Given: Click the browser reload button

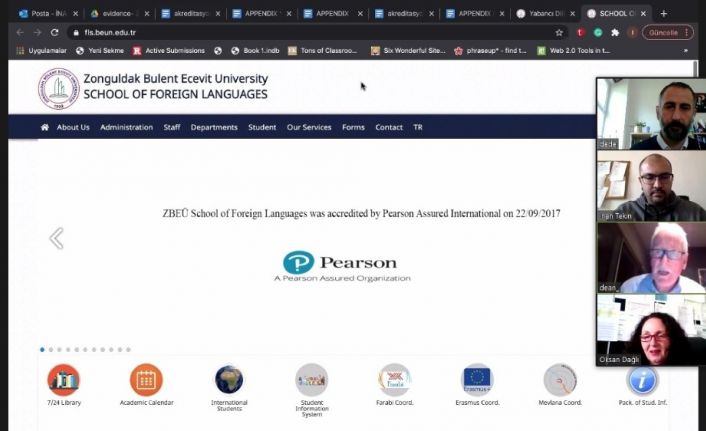Looking at the screenshot, I should (x=54, y=32).
